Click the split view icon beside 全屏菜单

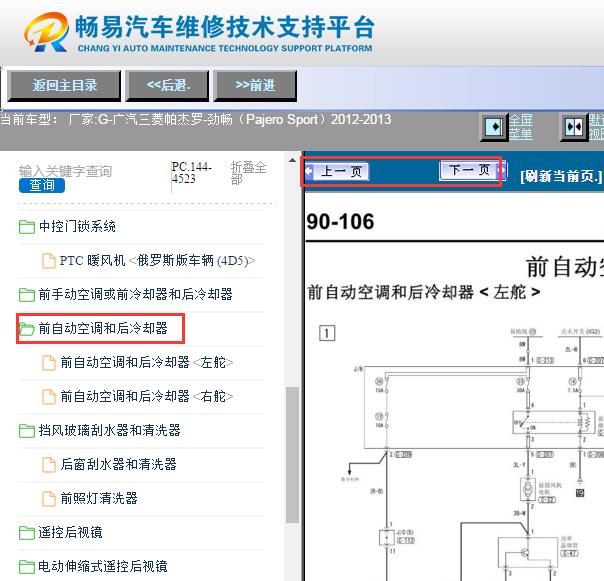[x=574, y=127]
